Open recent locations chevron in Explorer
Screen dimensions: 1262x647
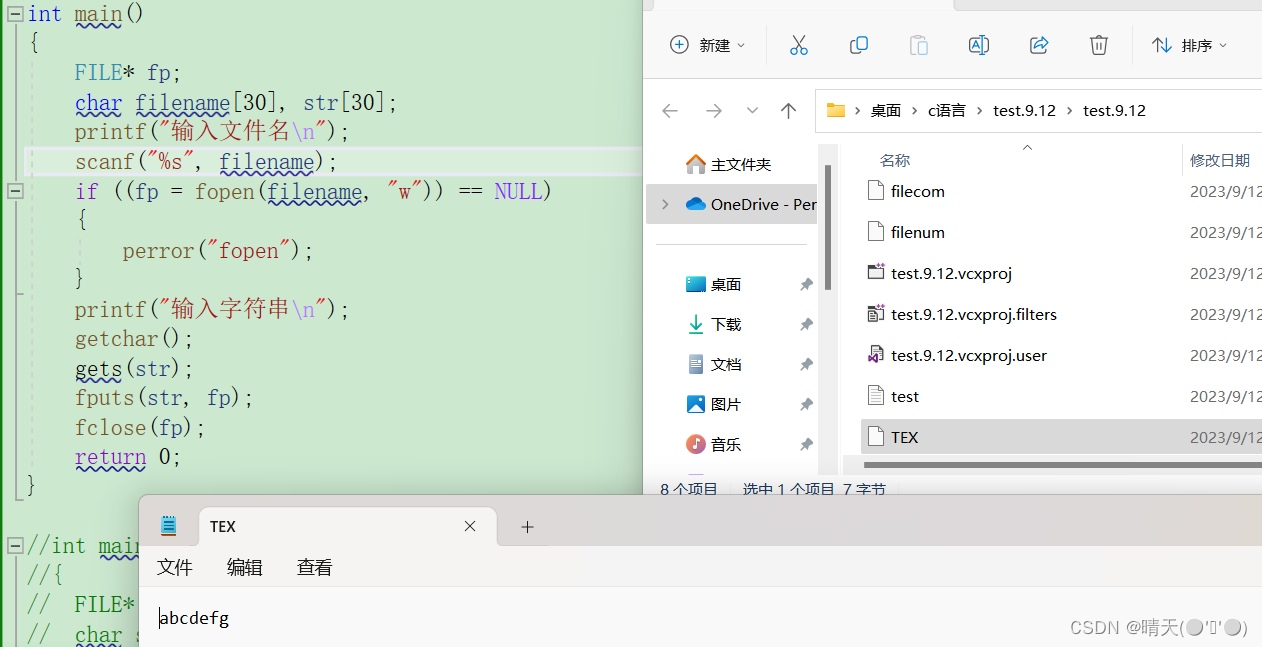point(753,111)
